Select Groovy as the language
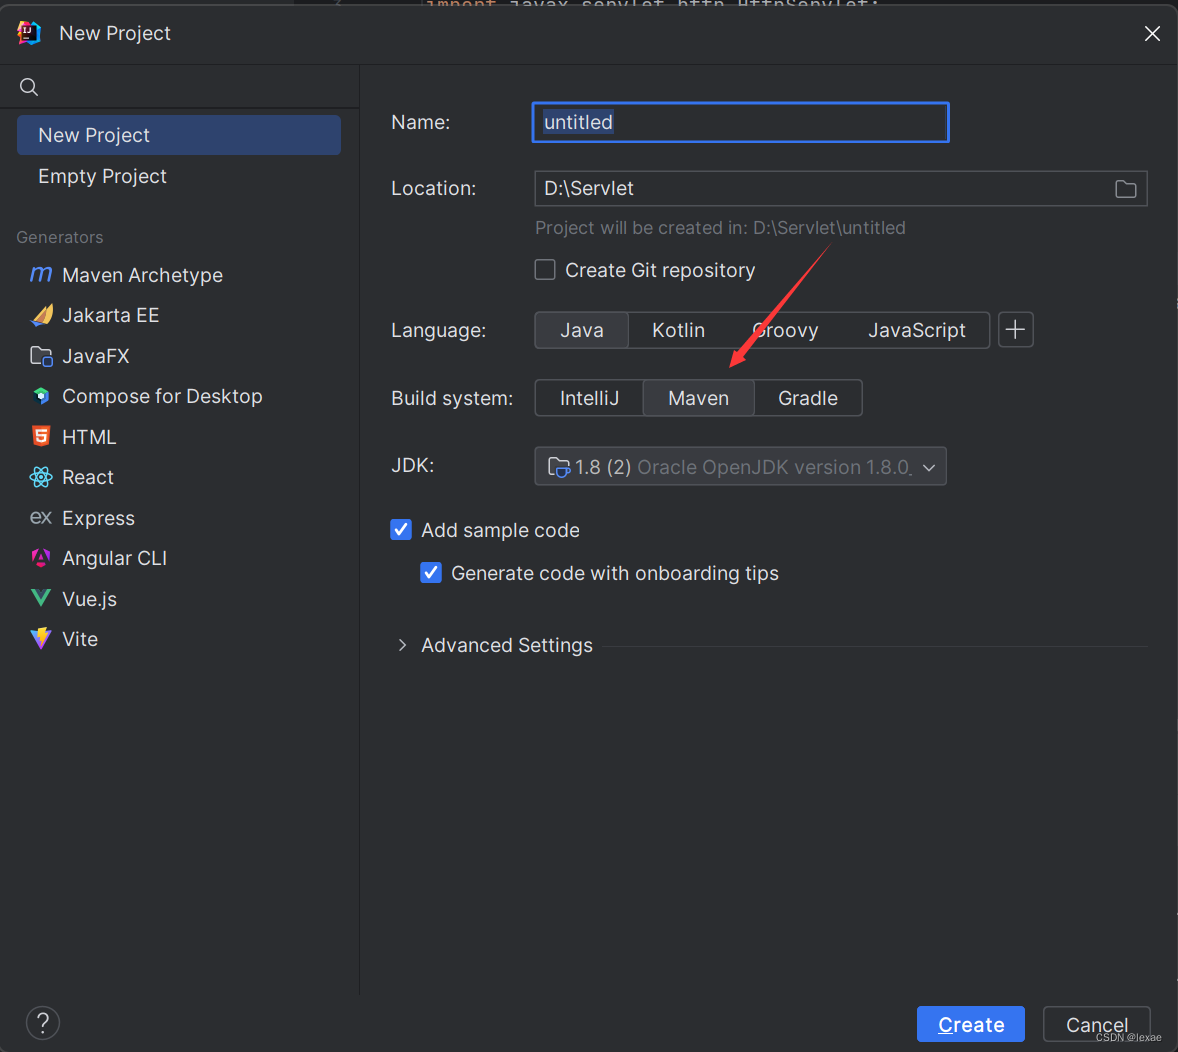The height and width of the screenshot is (1052, 1178). (785, 330)
